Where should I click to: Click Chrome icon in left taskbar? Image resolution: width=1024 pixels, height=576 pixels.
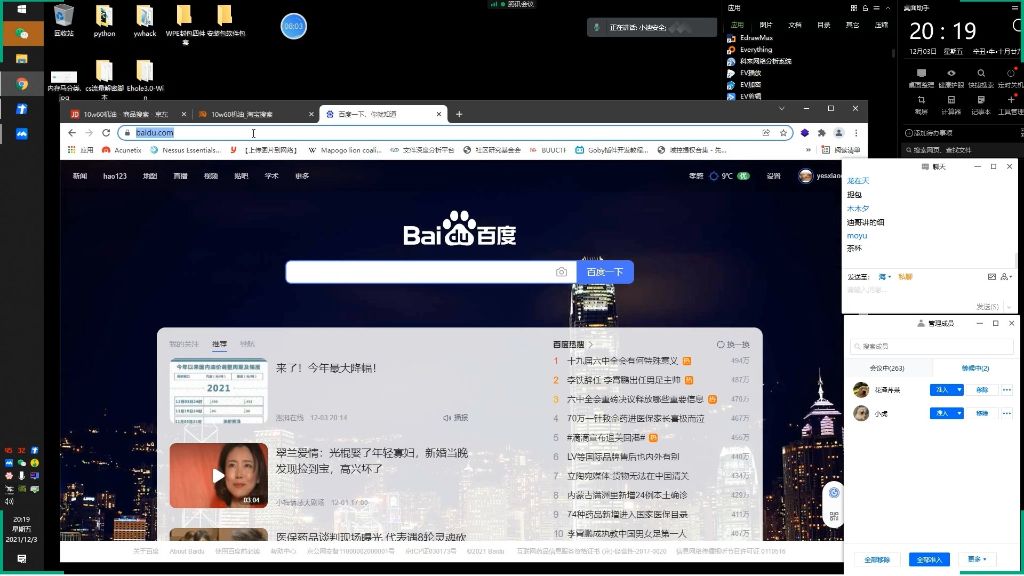(22, 84)
